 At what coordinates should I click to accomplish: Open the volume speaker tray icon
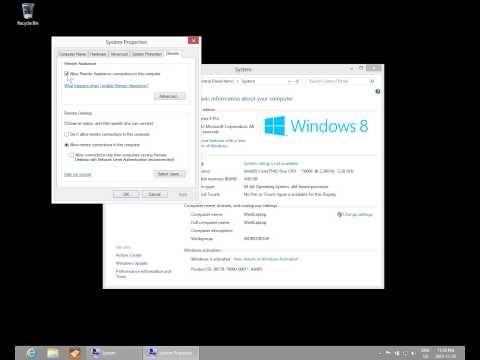413,353
